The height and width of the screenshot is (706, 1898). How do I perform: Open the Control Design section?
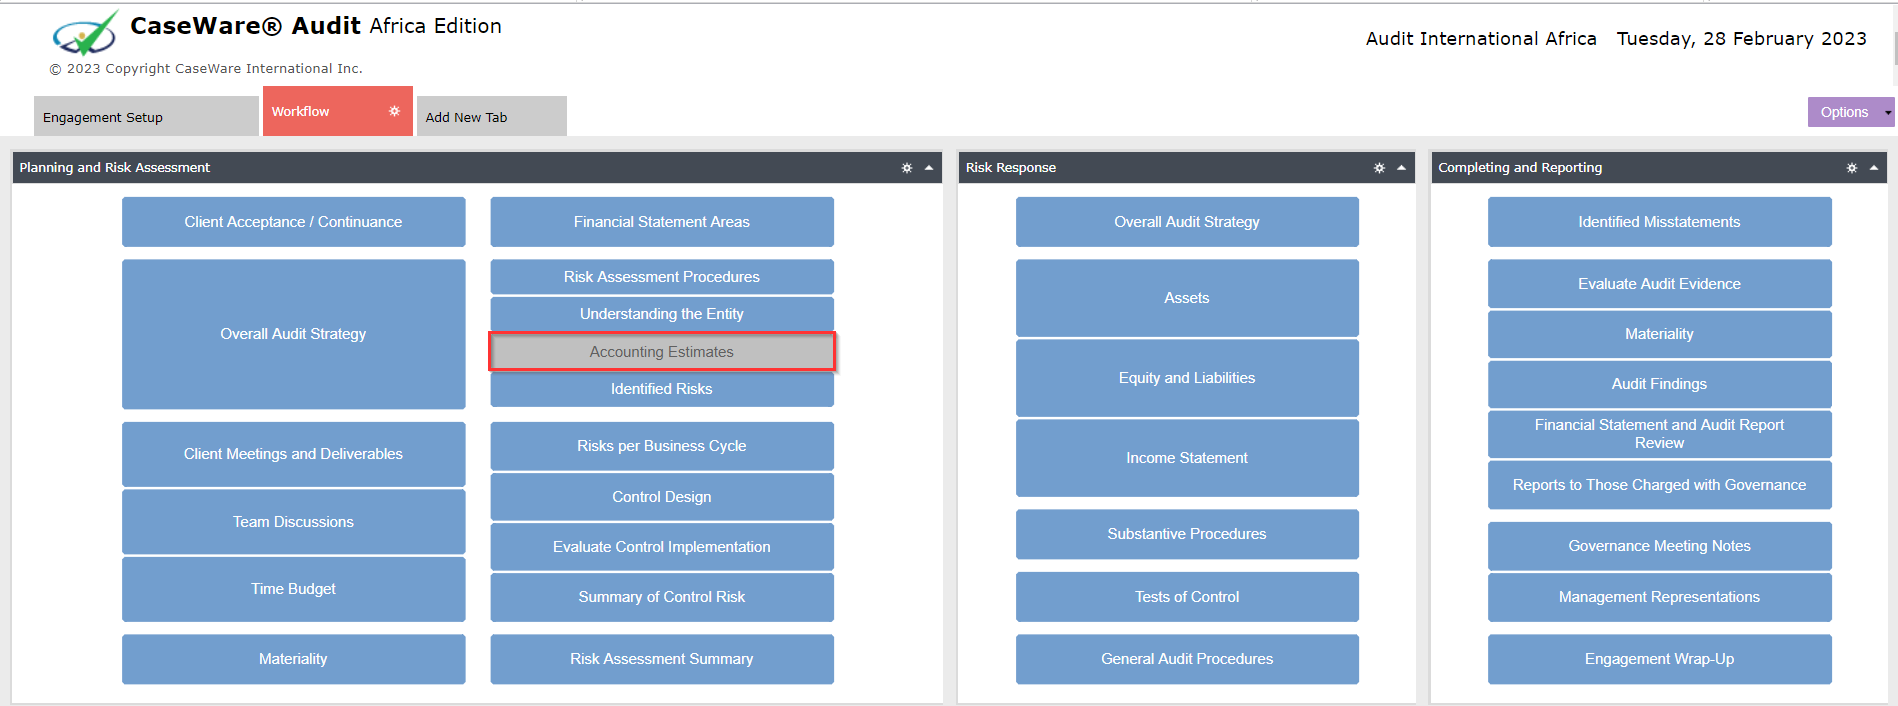pos(662,497)
